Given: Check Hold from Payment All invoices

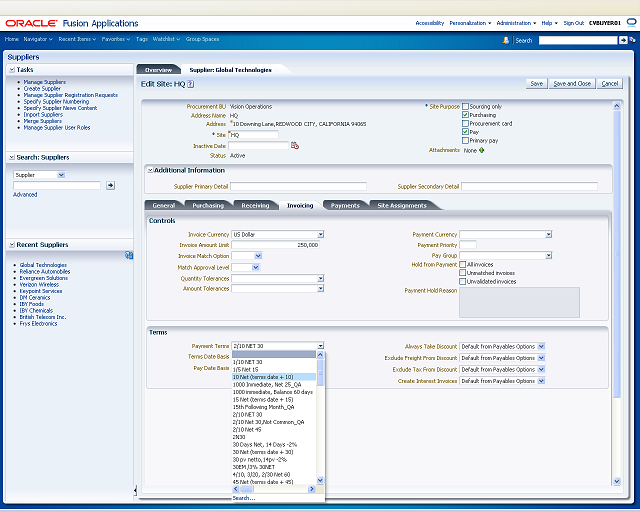Looking at the screenshot, I should pyautogui.click(x=462, y=265).
